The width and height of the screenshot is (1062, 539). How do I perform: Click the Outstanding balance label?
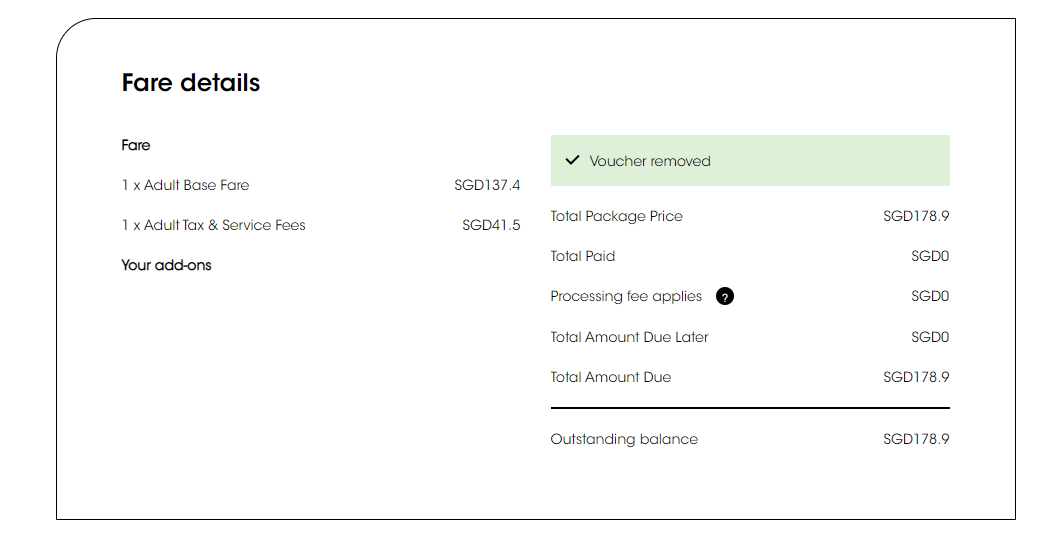[624, 439]
